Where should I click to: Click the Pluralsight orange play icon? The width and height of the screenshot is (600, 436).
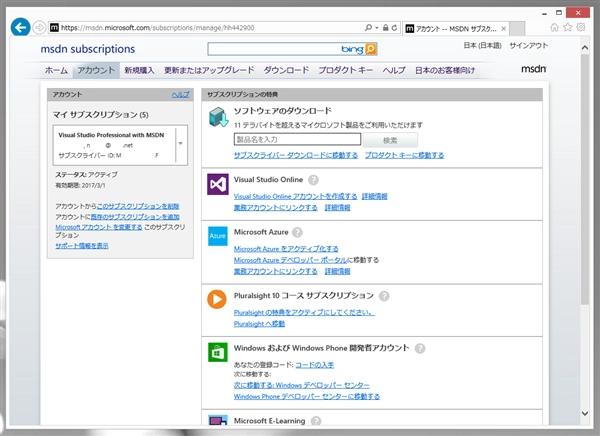coord(217,299)
